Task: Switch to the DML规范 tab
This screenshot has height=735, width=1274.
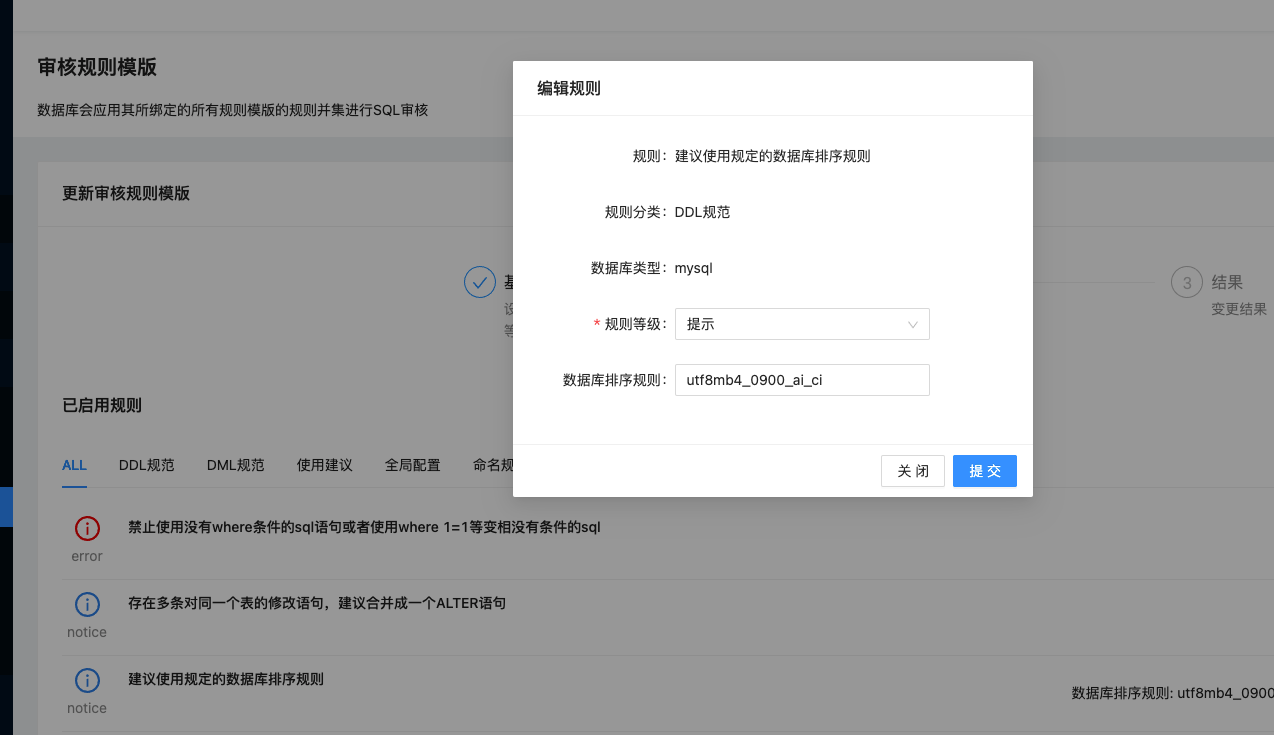Action: tap(235, 465)
